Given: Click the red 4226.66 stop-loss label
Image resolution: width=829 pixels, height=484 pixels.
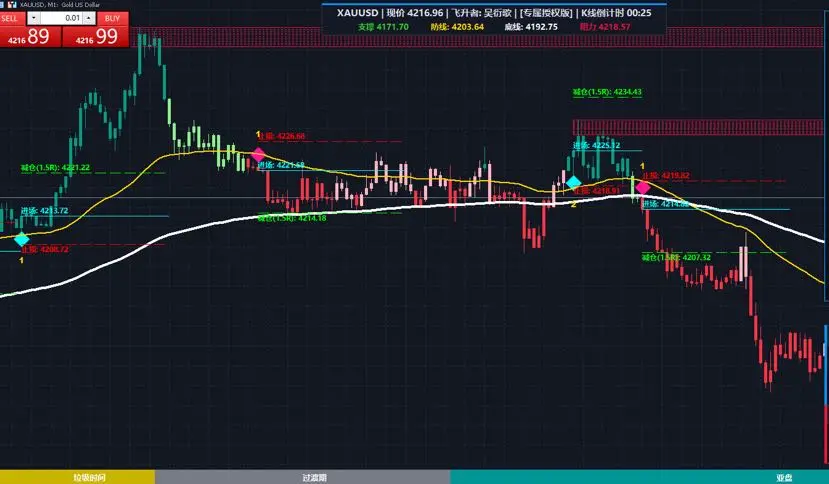Looking at the screenshot, I should pyautogui.click(x=281, y=136).
